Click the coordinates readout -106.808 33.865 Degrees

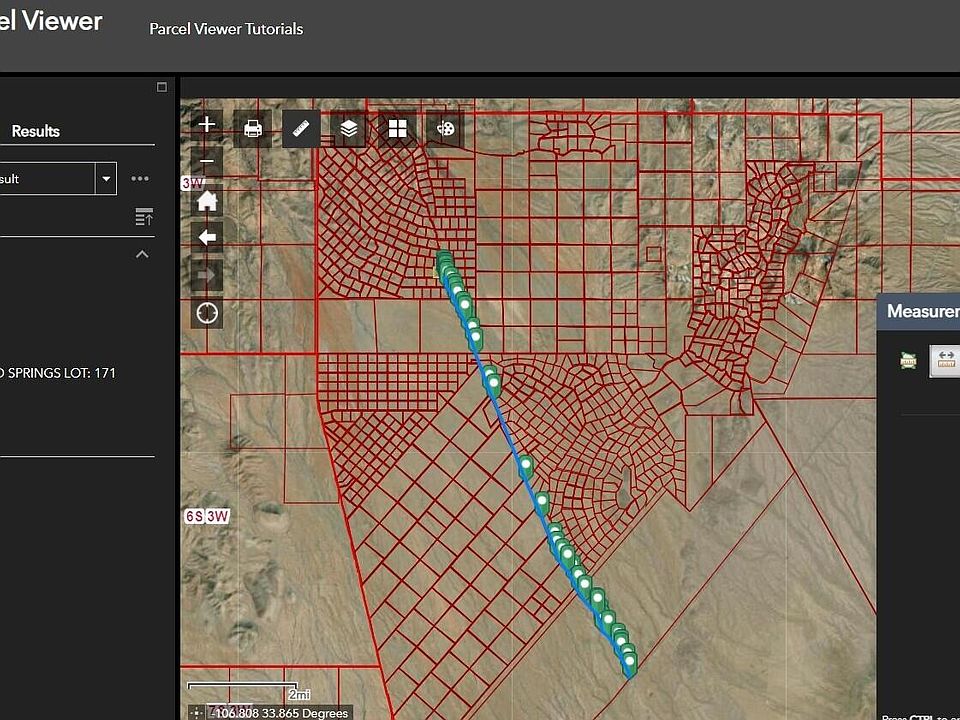(x=281, y=713)
